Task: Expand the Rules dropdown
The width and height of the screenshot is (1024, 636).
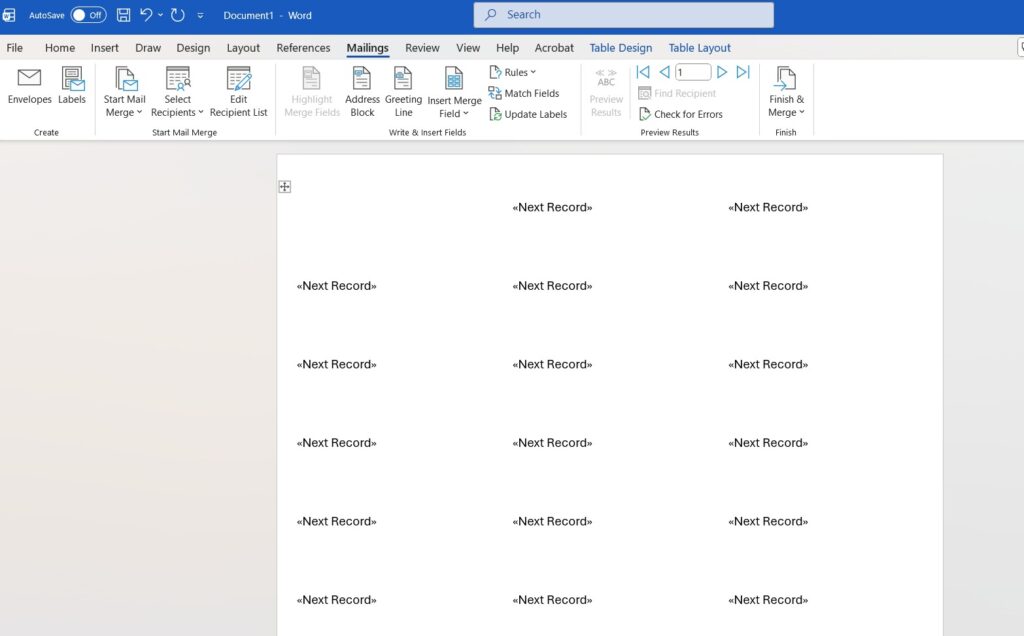Action: (x=513, y=72)
